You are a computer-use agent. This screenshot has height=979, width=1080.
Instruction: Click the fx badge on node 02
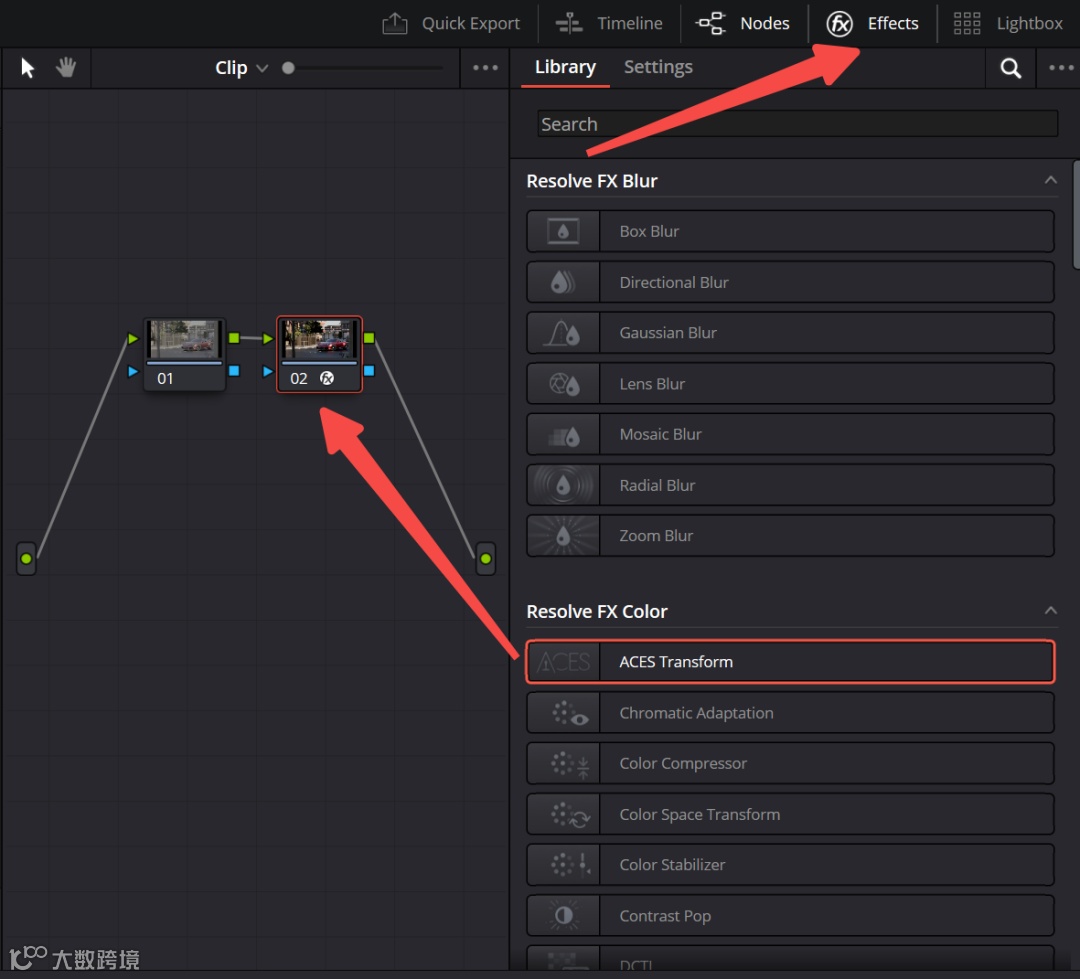327,378
